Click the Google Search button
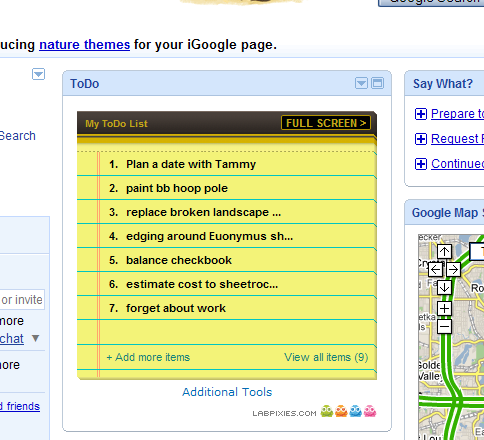Image resolution: width=484 pixels, height=440 pixels. coord(431,3)
